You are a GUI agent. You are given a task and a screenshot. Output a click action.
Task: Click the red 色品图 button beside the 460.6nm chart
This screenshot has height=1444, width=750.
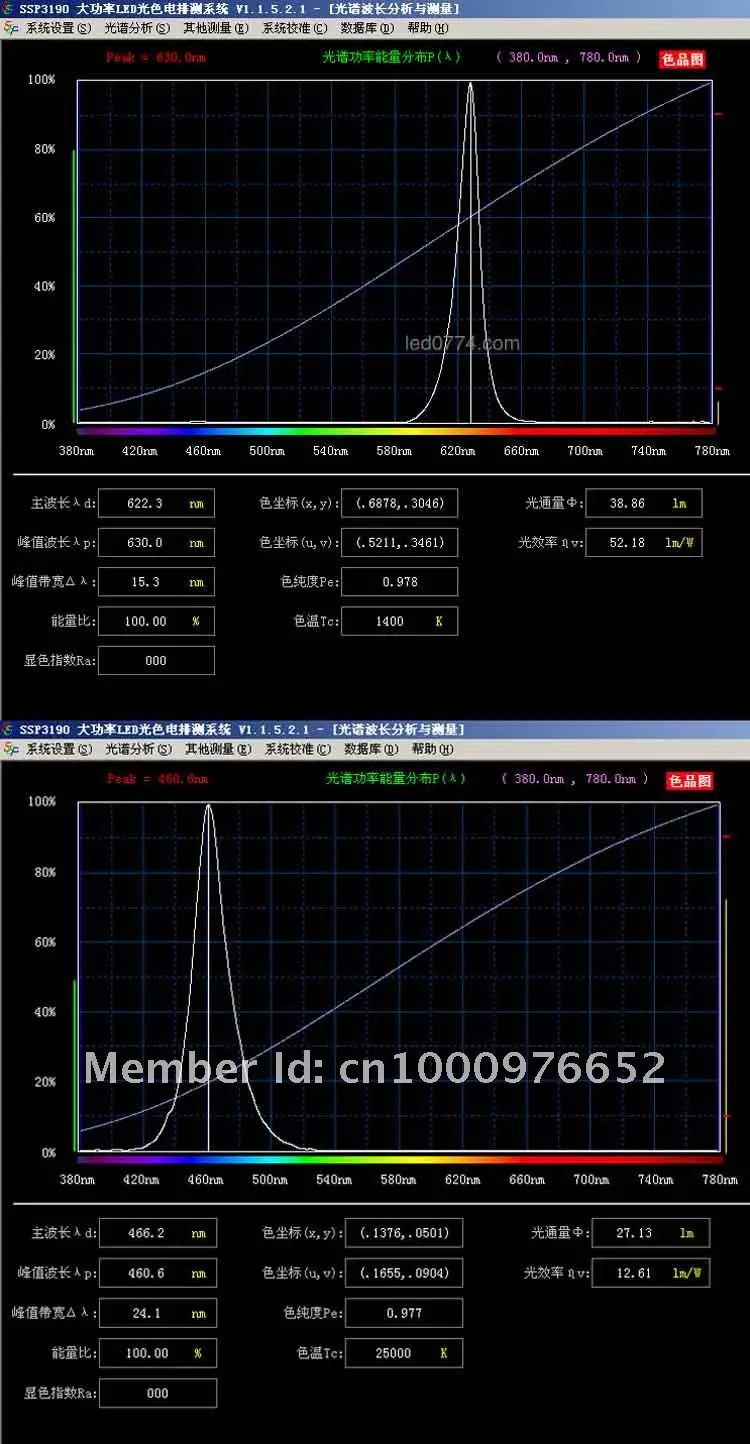[690, 781]
